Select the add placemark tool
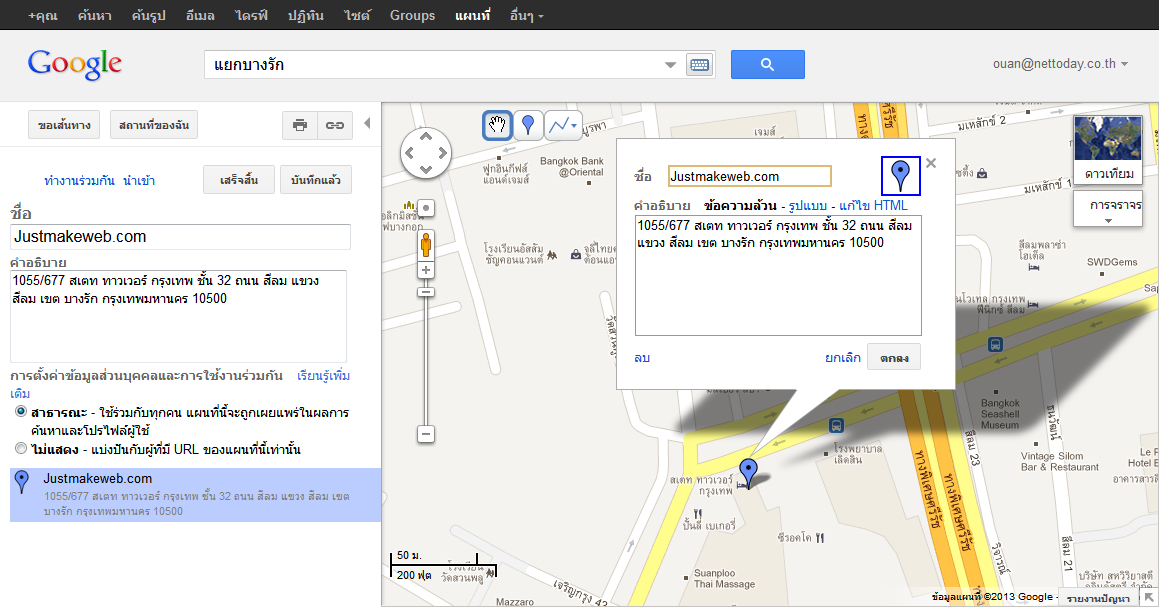Image resolution: width=1159 pixels, height=608 pixels. (528, 125)
